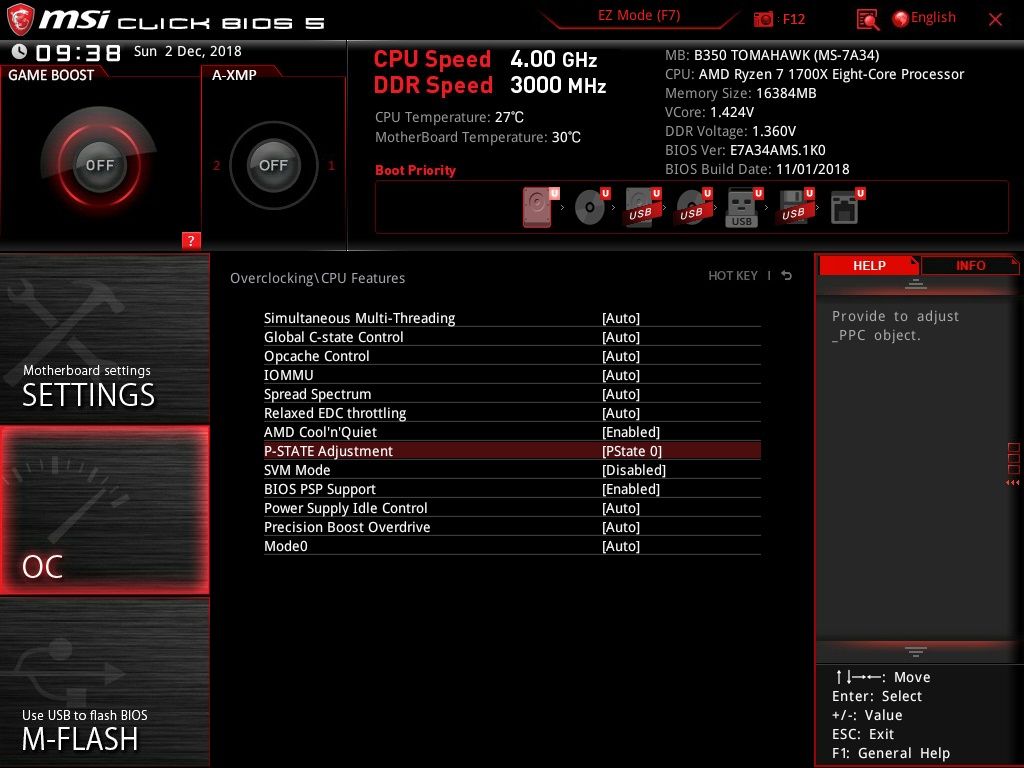Switch to EZ Mode (F7)
This screenshot has height=768, width=1024.
coord(639,16)
